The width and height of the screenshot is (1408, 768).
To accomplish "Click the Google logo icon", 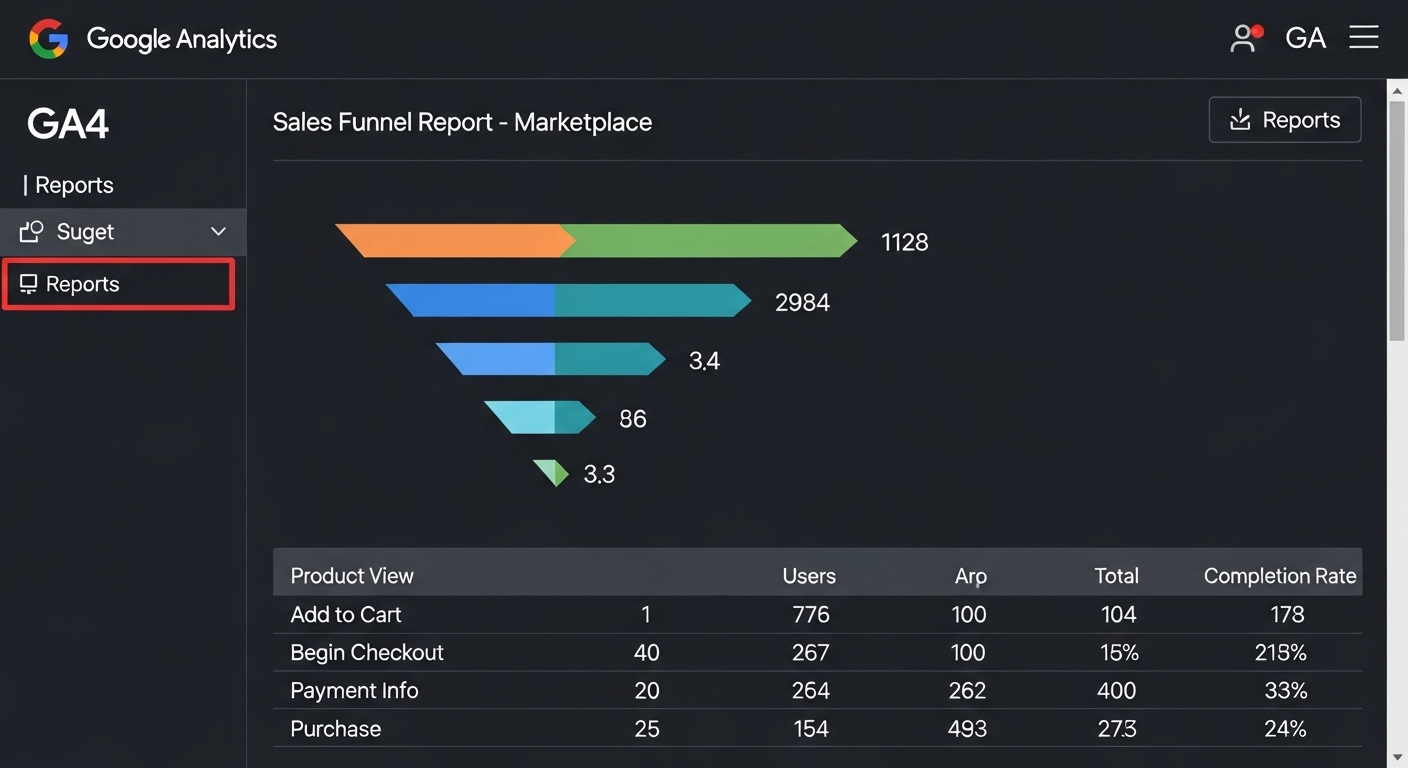I will point(48,39).
